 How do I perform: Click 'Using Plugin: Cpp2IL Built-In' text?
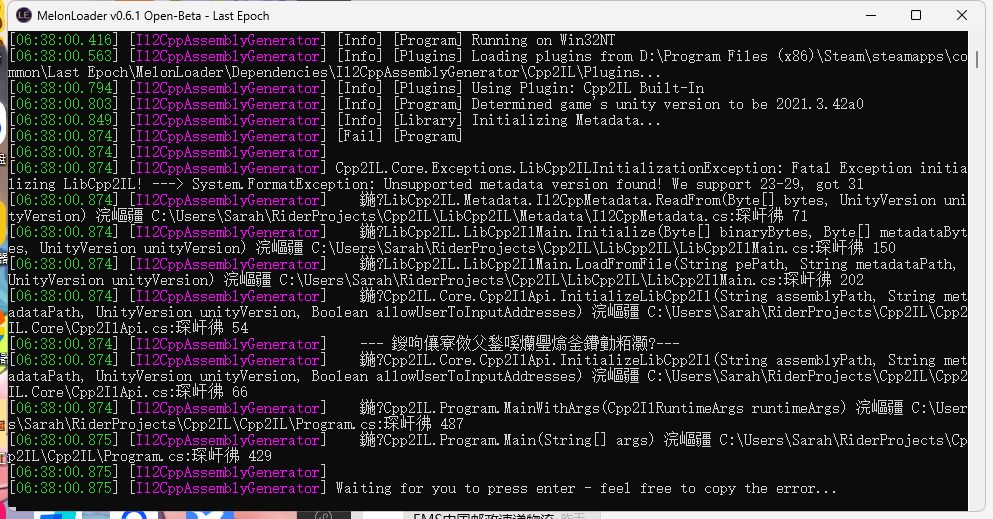coord(588,88)
